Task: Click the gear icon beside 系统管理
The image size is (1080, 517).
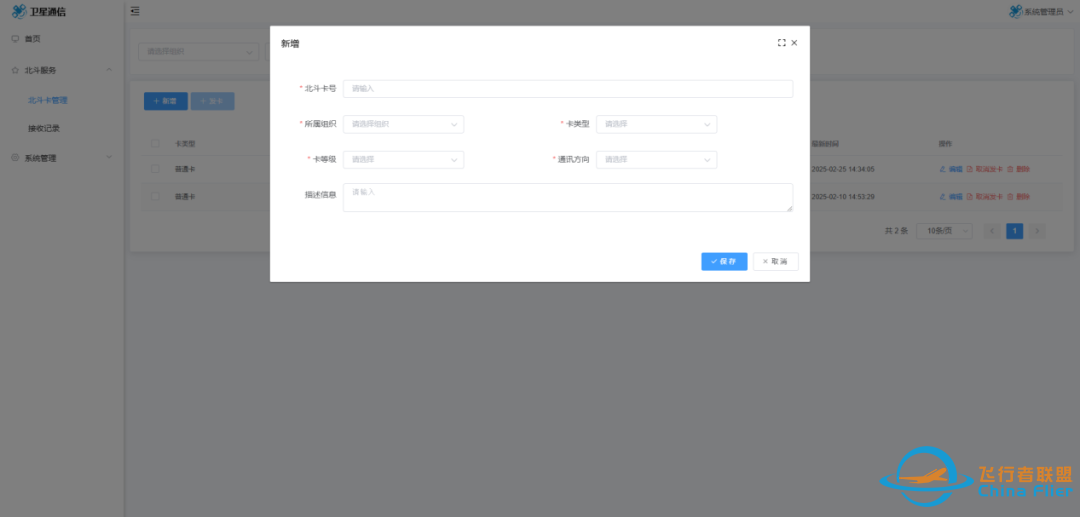Action: pos(15,158)
